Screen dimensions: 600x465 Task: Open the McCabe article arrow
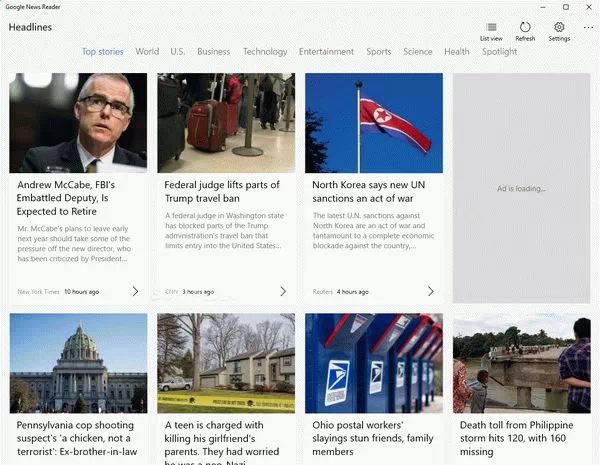[x=135, y=291]
